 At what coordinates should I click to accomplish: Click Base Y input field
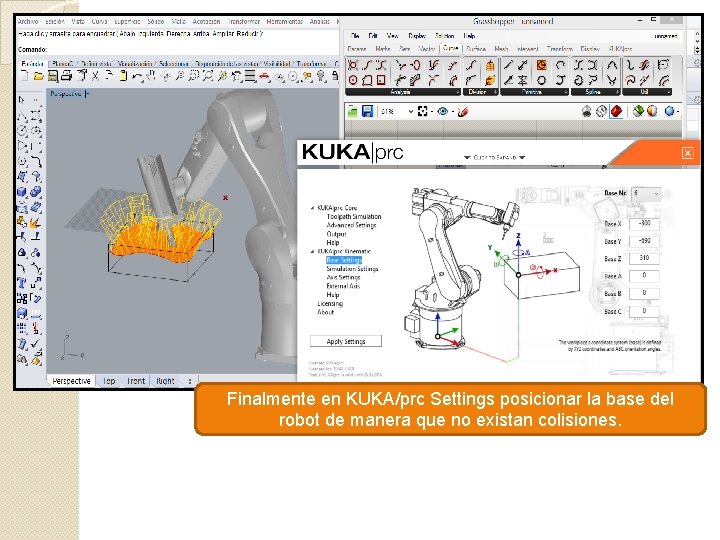[x=644, y=241]
